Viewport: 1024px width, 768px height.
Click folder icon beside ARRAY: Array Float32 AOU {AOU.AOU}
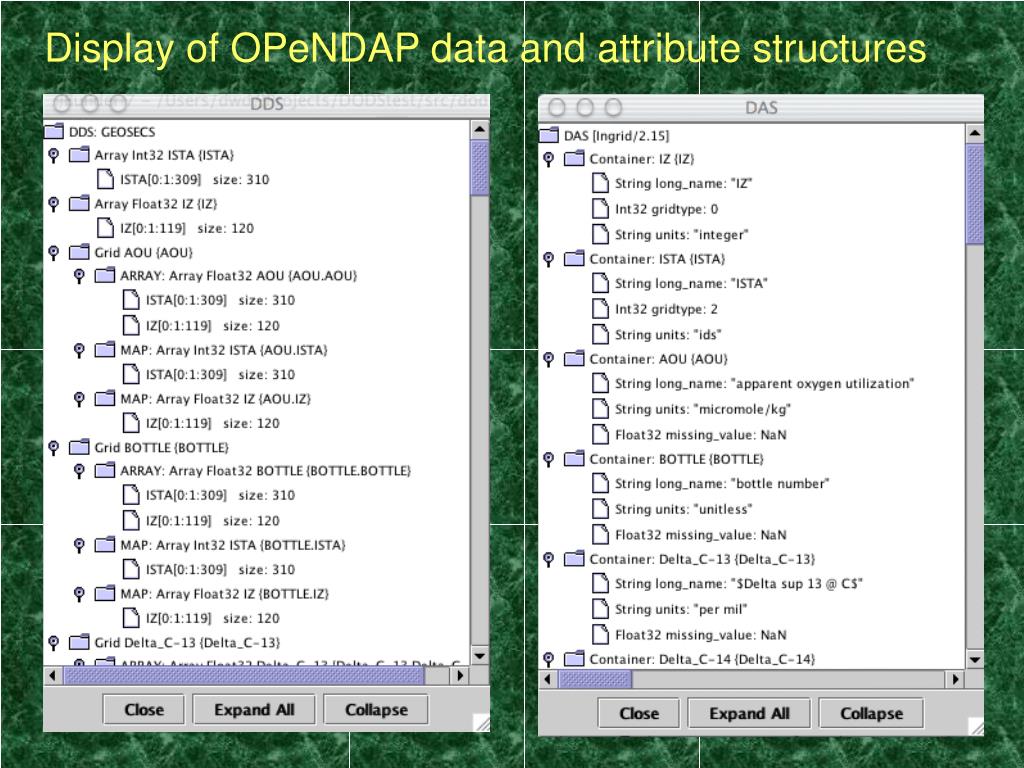(x=104, y=276)
